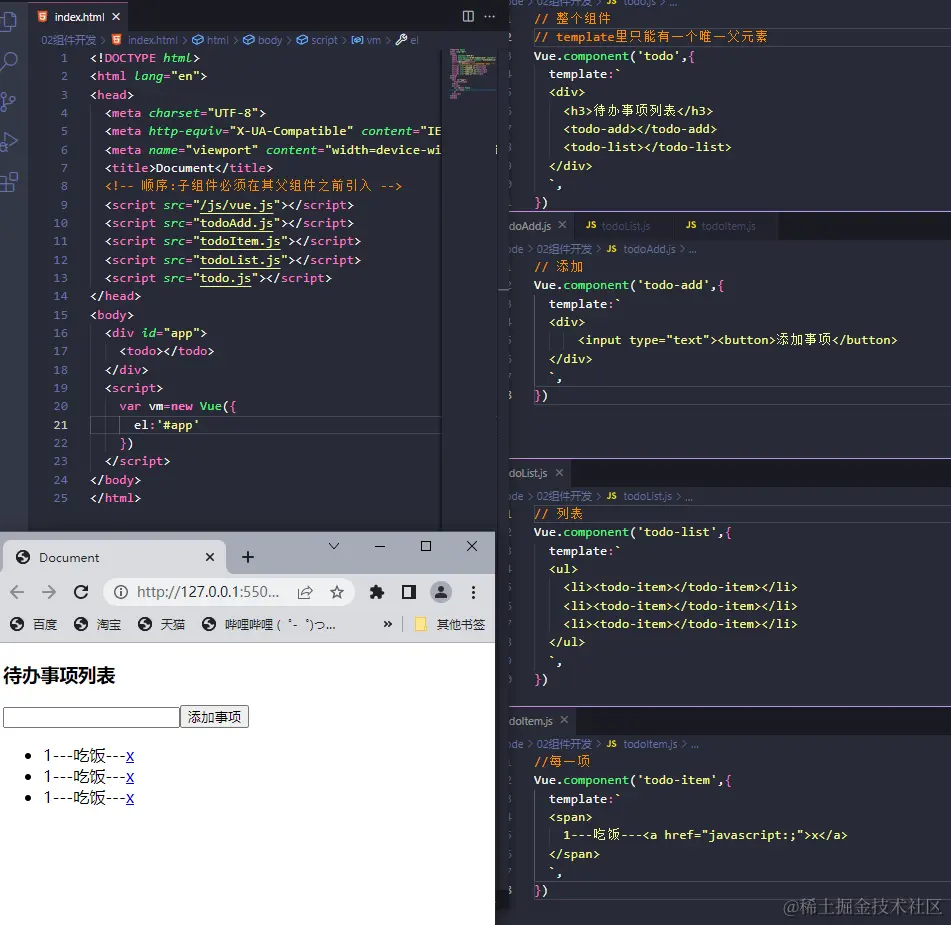The image size is (951, 925).
Task: Click the body breadcrumb symbol
Action: pos(263,40)
